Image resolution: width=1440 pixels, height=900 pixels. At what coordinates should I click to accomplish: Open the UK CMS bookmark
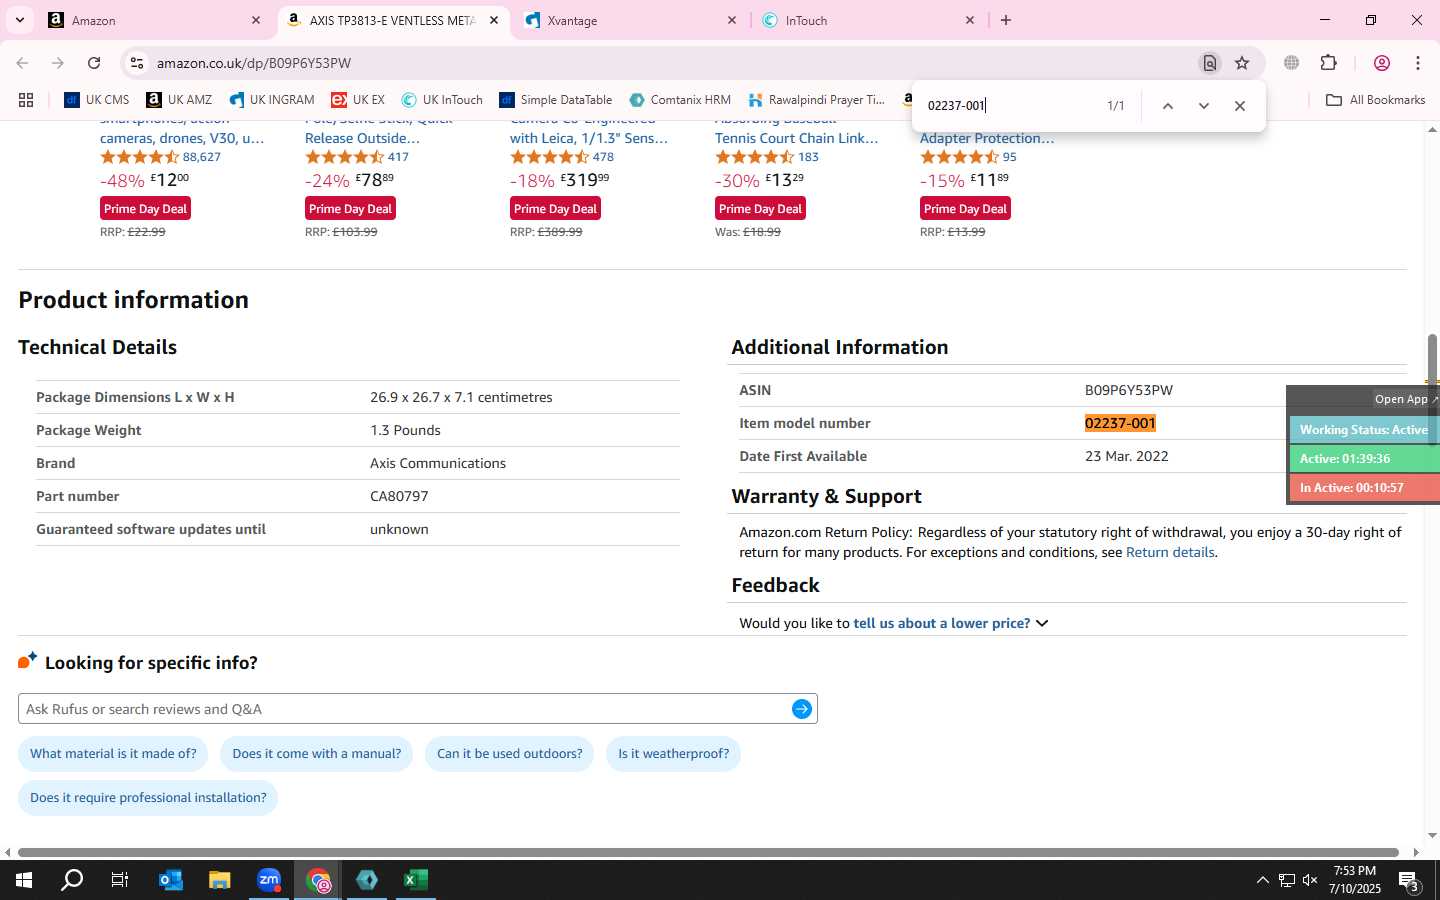[97, 100]
